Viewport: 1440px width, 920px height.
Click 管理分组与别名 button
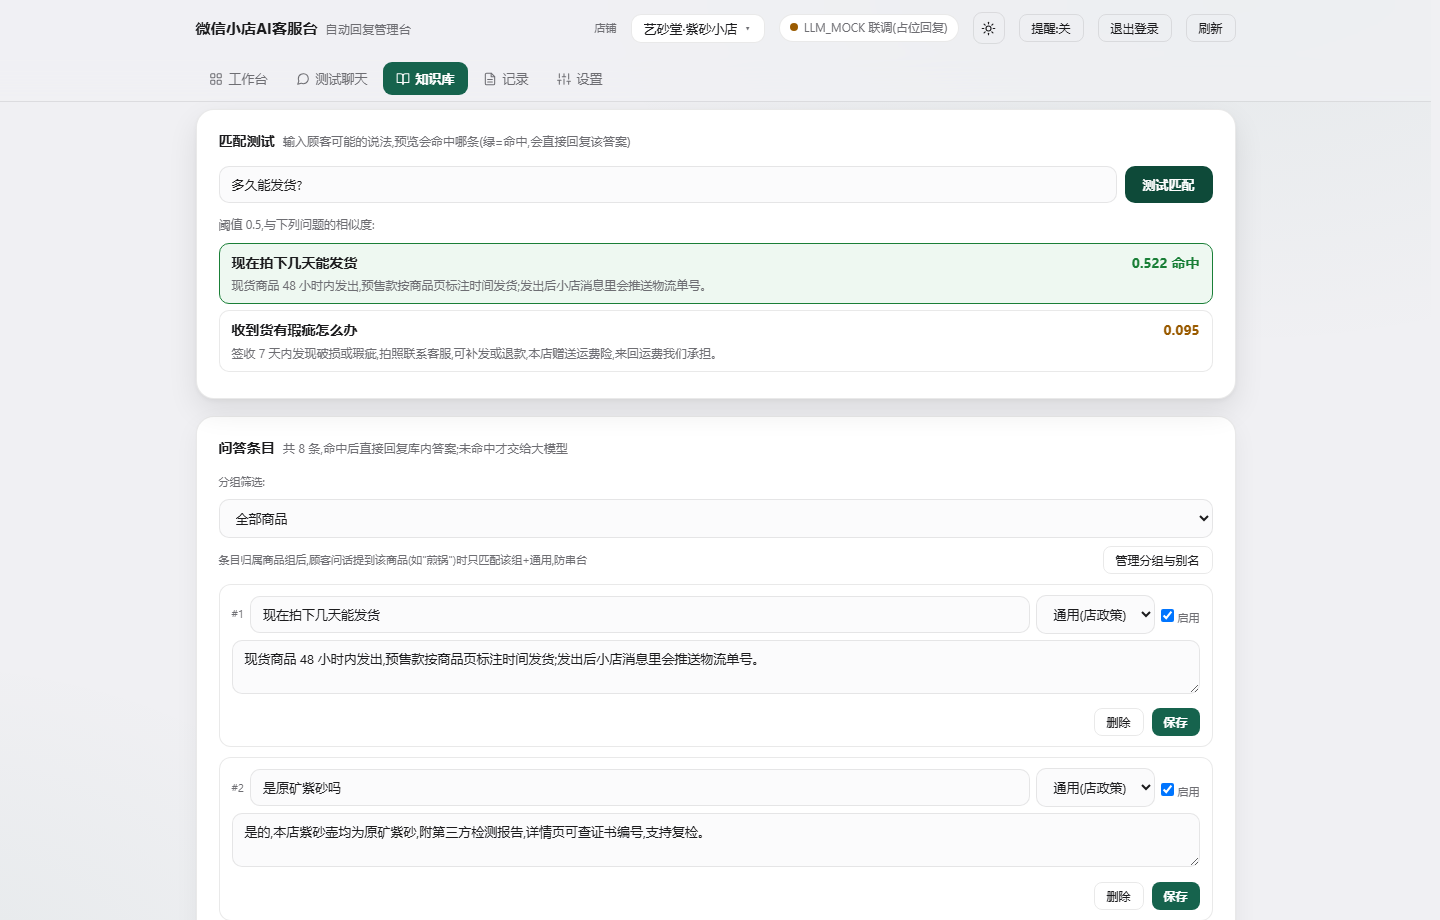[x=1157, y=560]
